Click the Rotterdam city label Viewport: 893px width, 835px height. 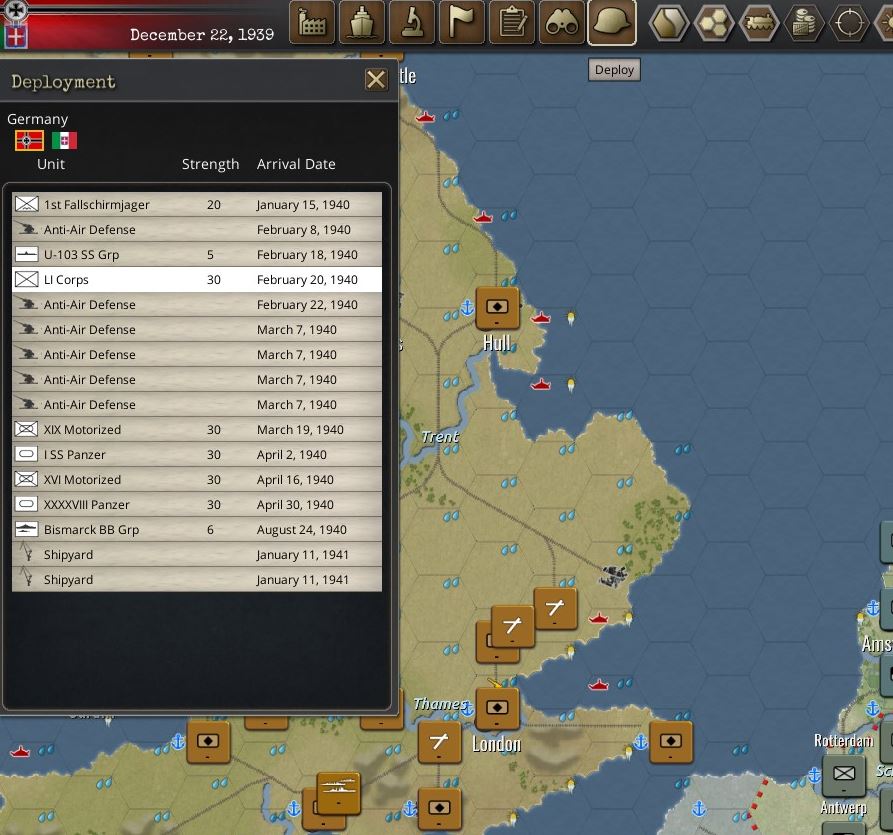tap(843, 740)
